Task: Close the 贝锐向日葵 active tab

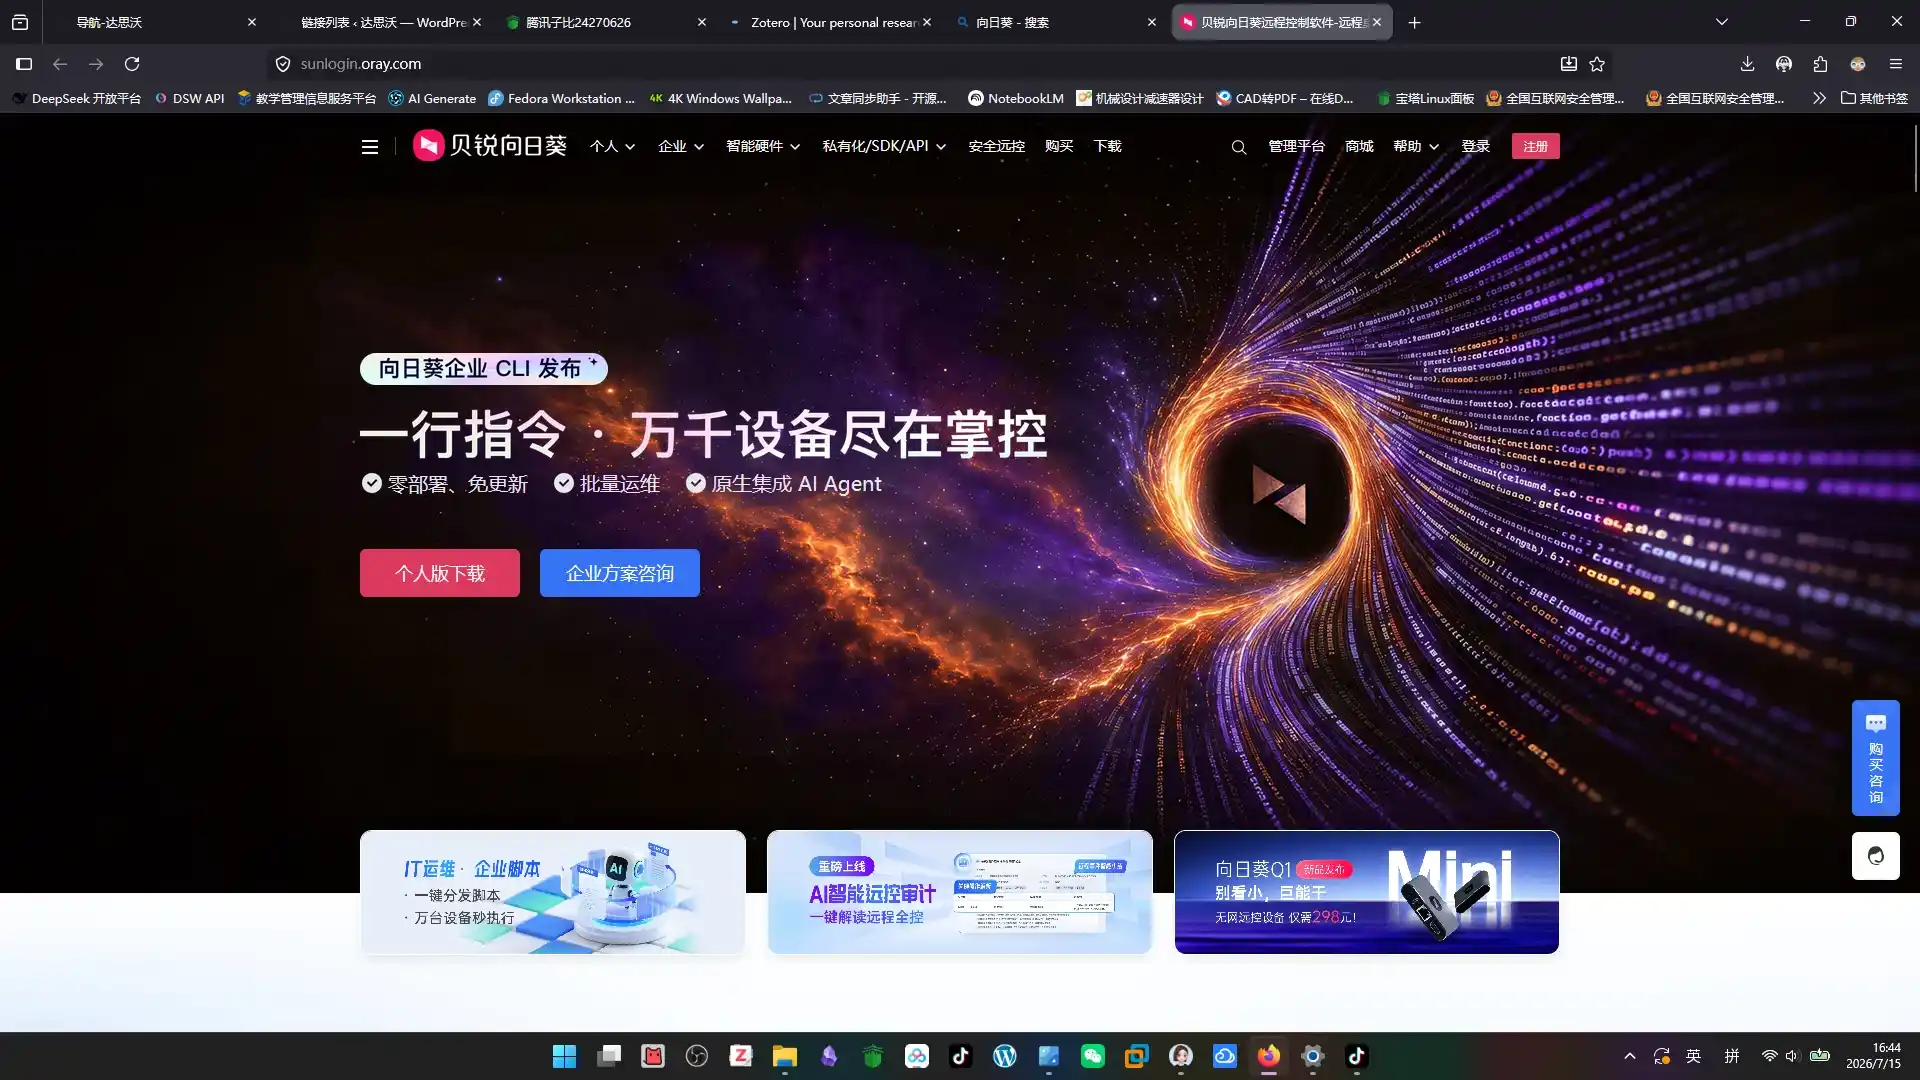Action: tap(1377, 22)
